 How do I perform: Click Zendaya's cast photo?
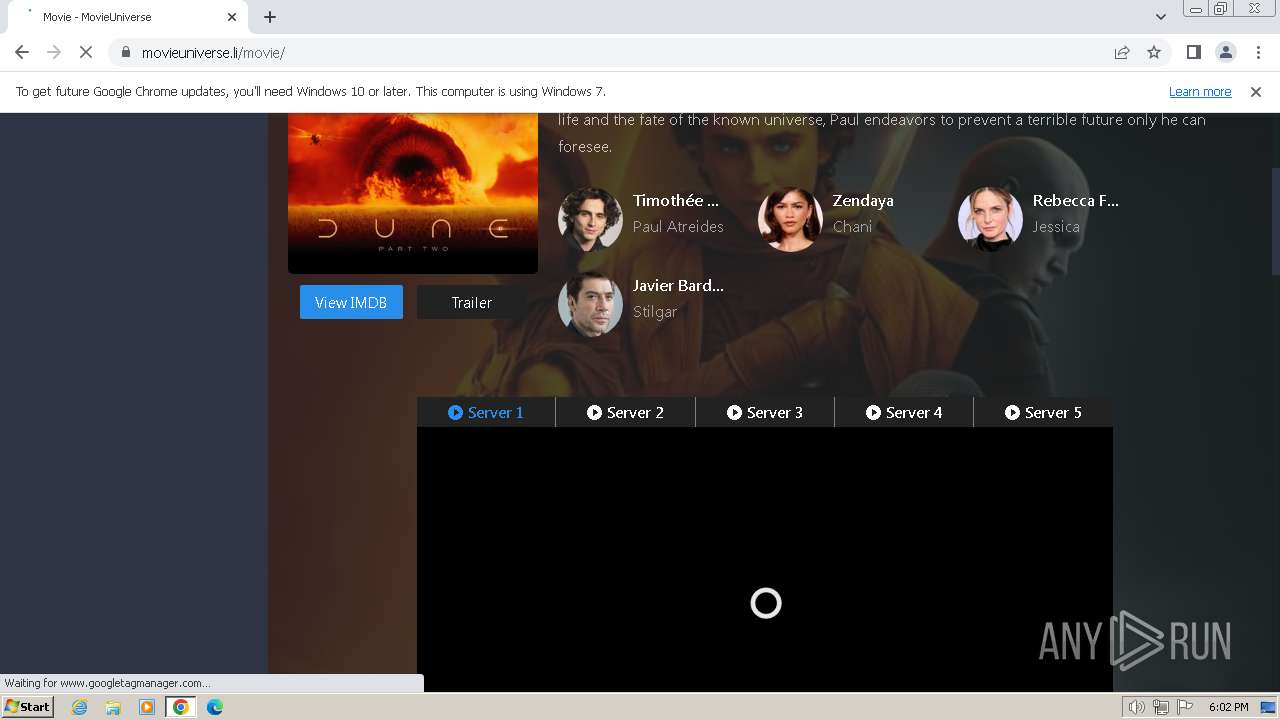790,219
